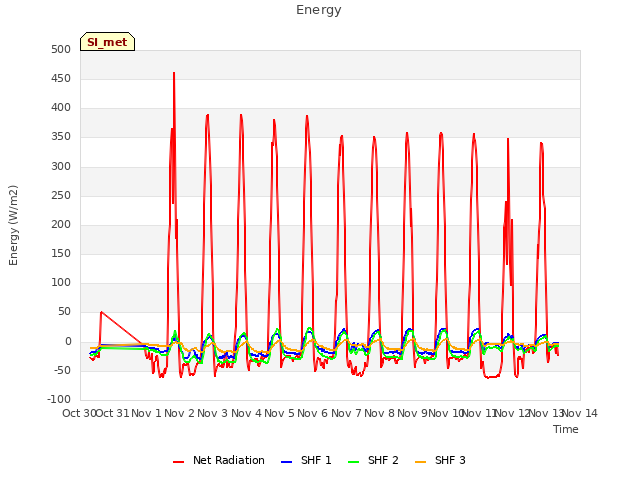Click the Time x-axis label
This screenshot has width=640, height=480.
[566, 429]
